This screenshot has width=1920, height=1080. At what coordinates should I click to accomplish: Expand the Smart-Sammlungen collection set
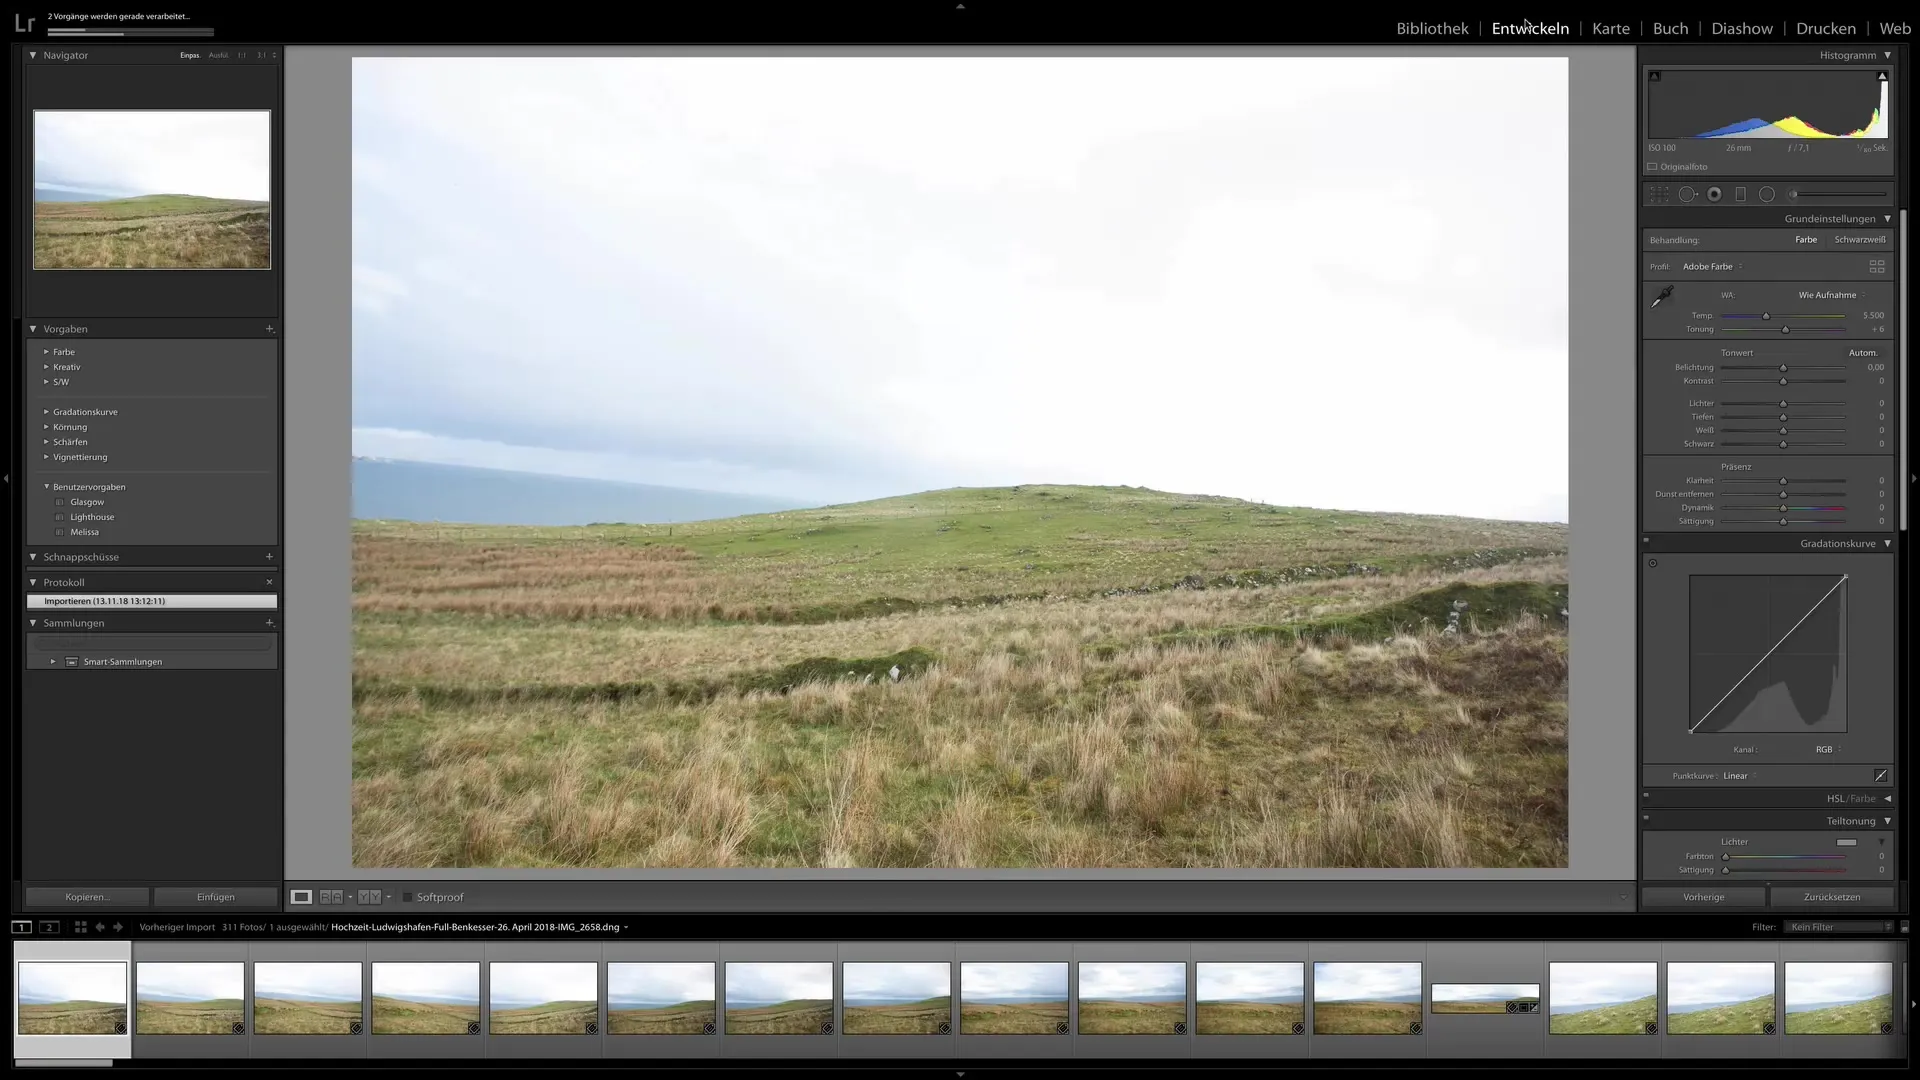[x=53, y=662]
